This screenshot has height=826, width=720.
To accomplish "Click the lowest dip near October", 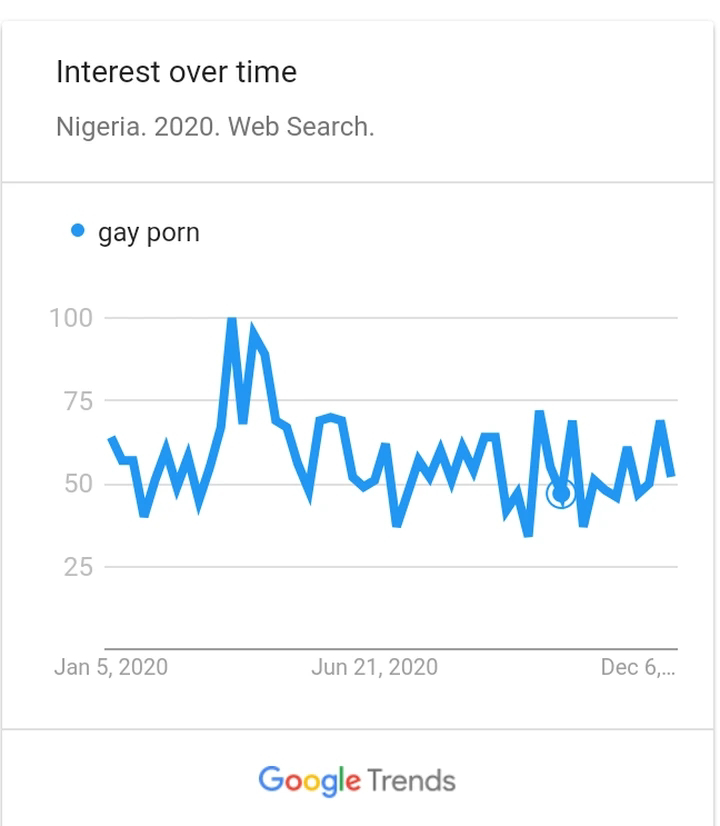I will tap(528, 535).
